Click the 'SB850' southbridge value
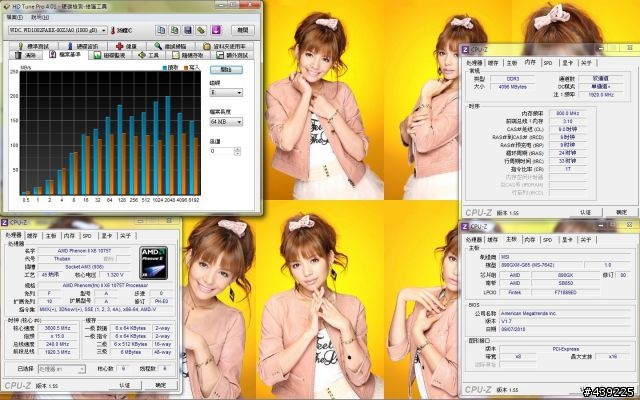640x400 pixels. pos(565,283)
